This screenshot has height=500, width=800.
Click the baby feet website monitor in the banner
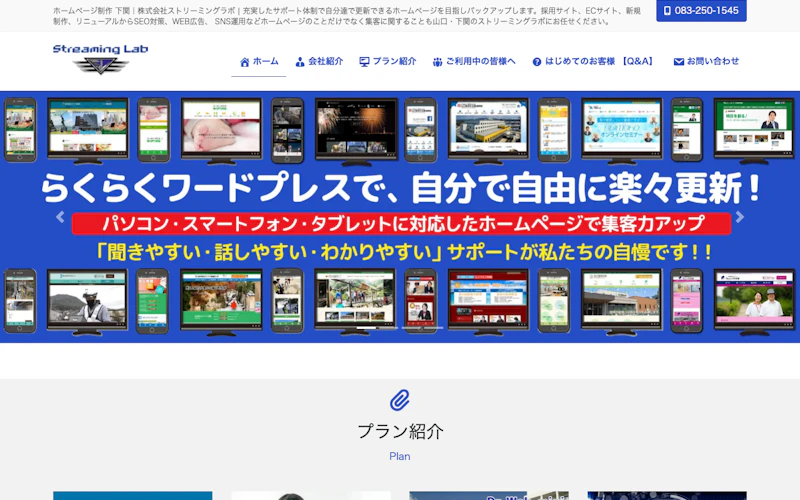pyautogui.click(x=221, y=131)
